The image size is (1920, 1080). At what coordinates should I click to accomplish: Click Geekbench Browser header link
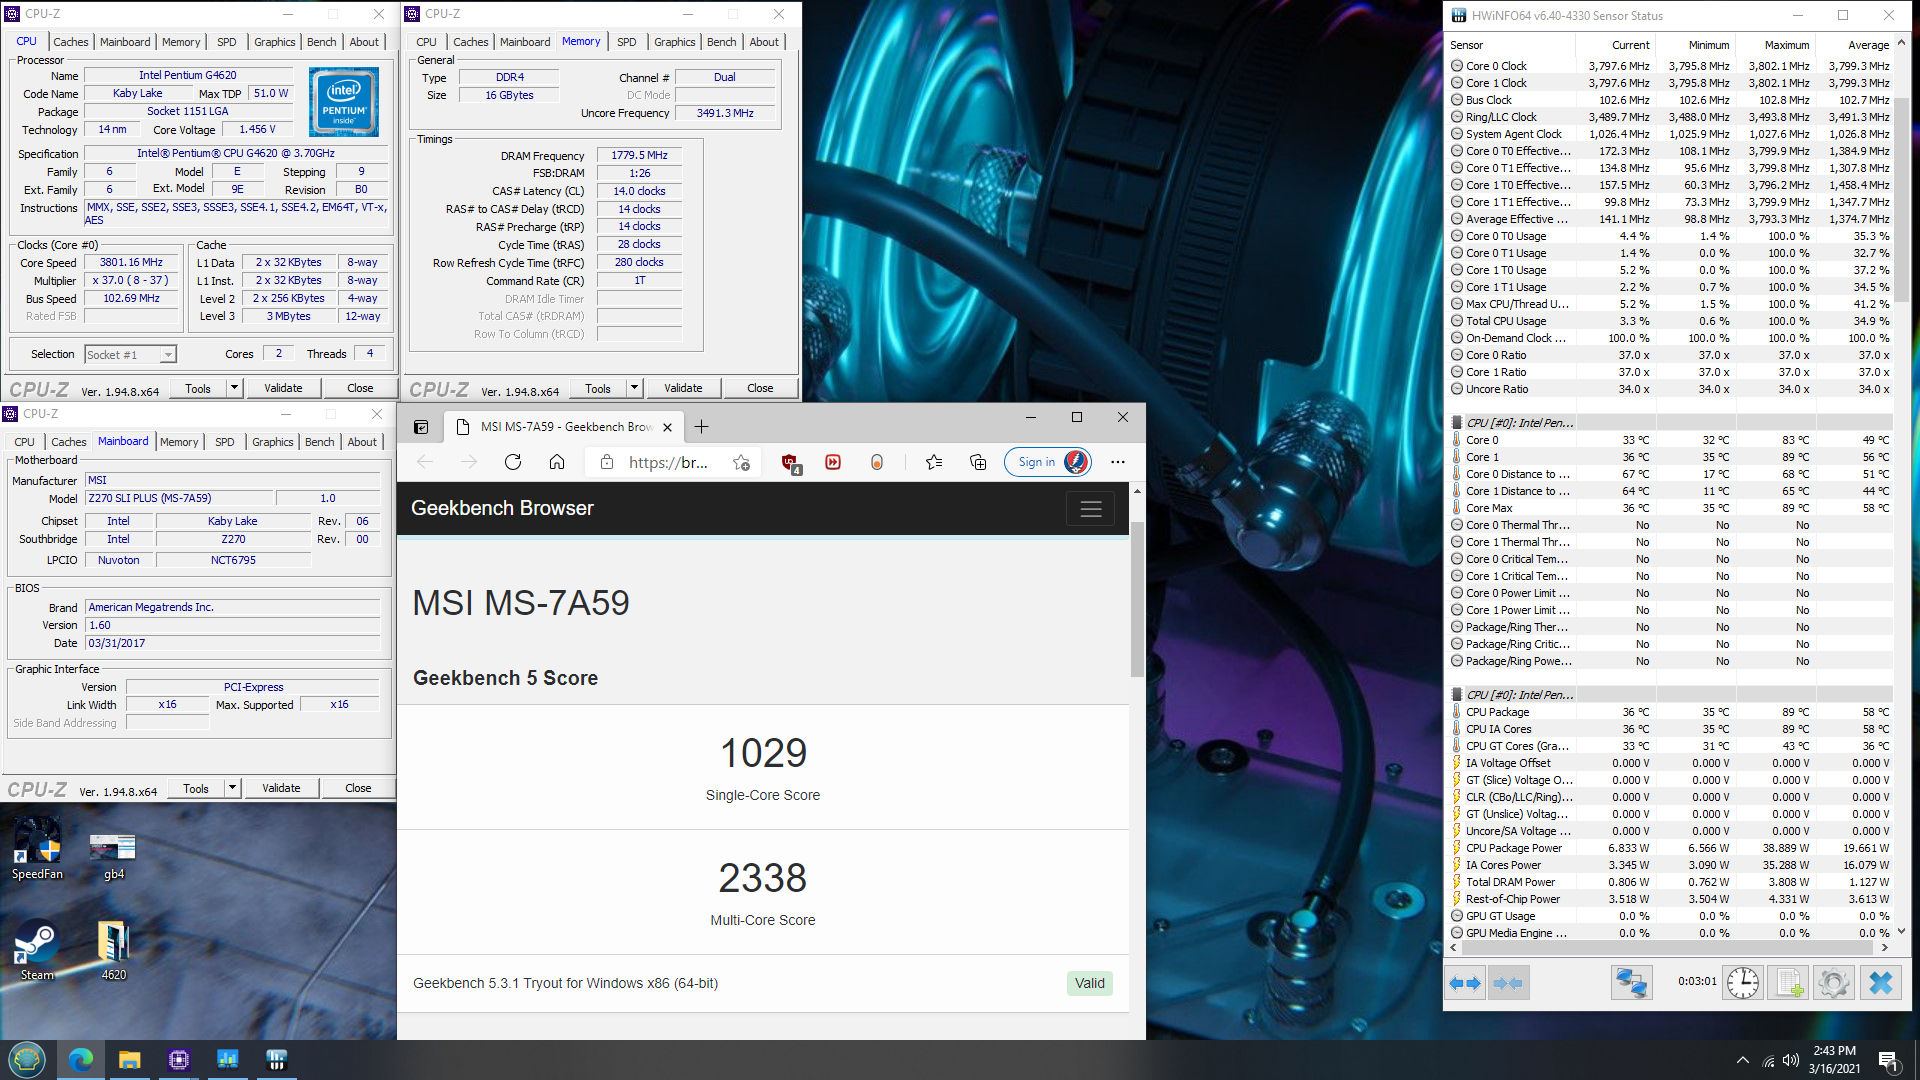[502, 508]
